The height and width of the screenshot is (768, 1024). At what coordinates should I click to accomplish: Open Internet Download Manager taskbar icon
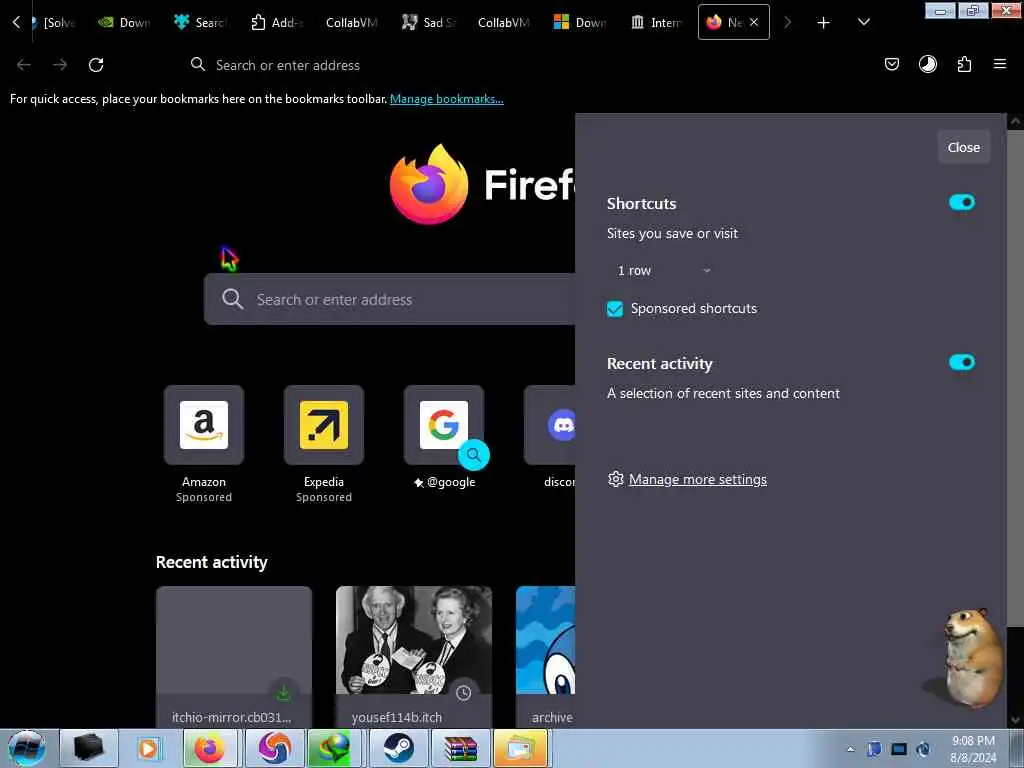[335, 748]
